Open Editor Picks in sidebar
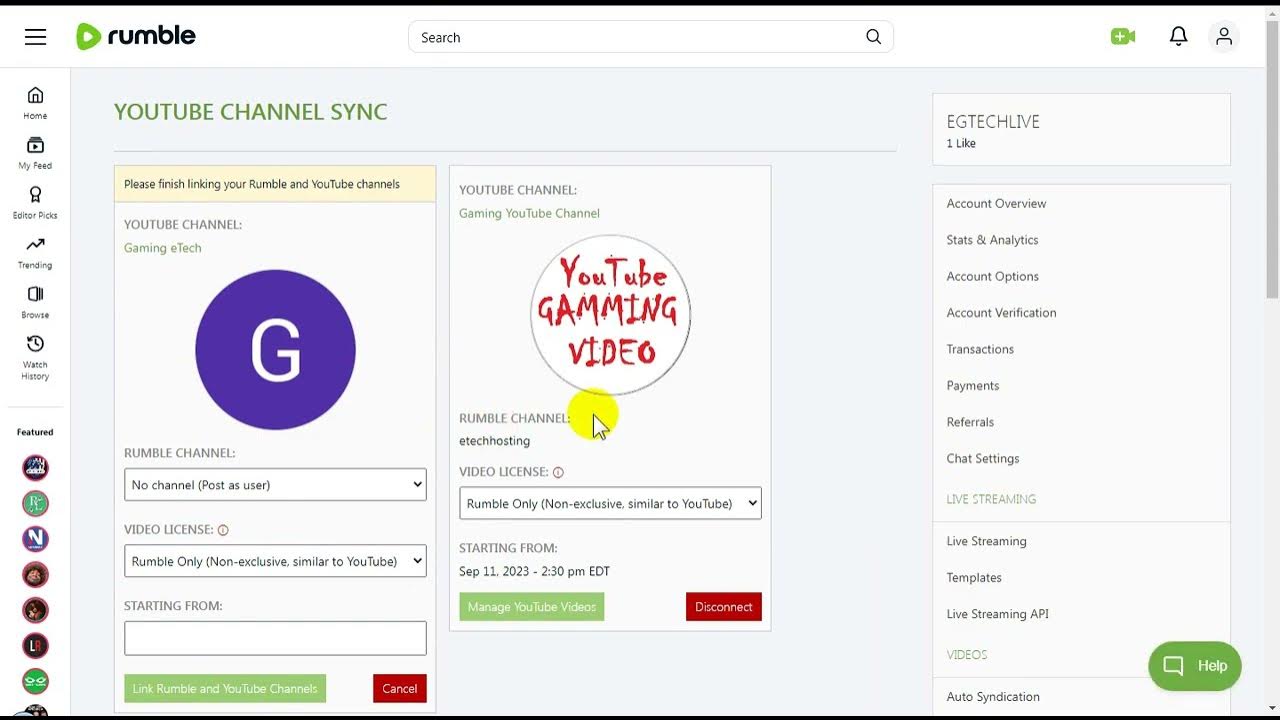The height and width of the screenshot is (720, 1280). tap(35, 203)
